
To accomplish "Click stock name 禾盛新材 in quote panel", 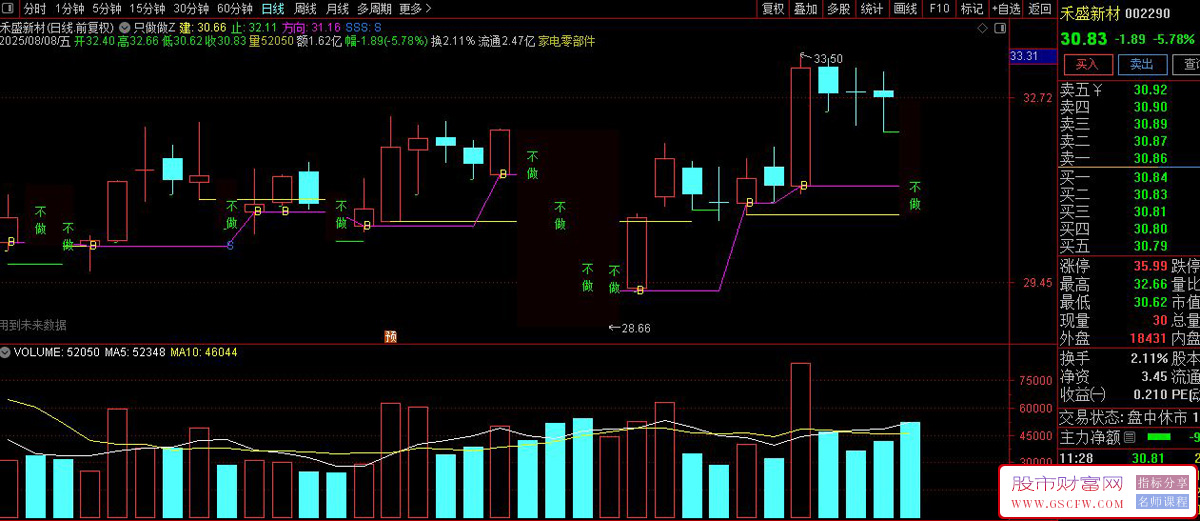I will 1090,14.
